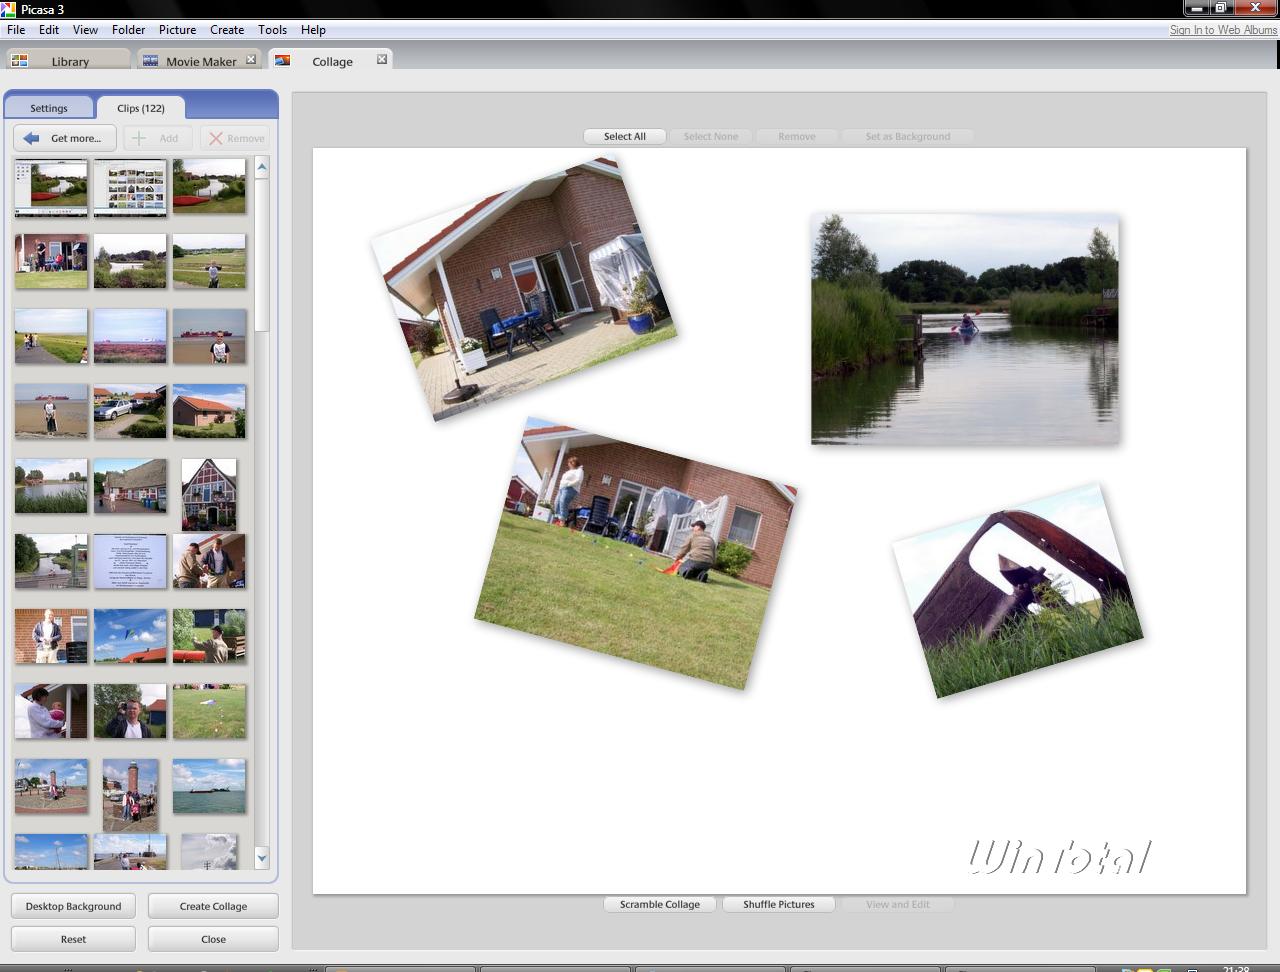Open the Settings panel tab

(49, 108)
